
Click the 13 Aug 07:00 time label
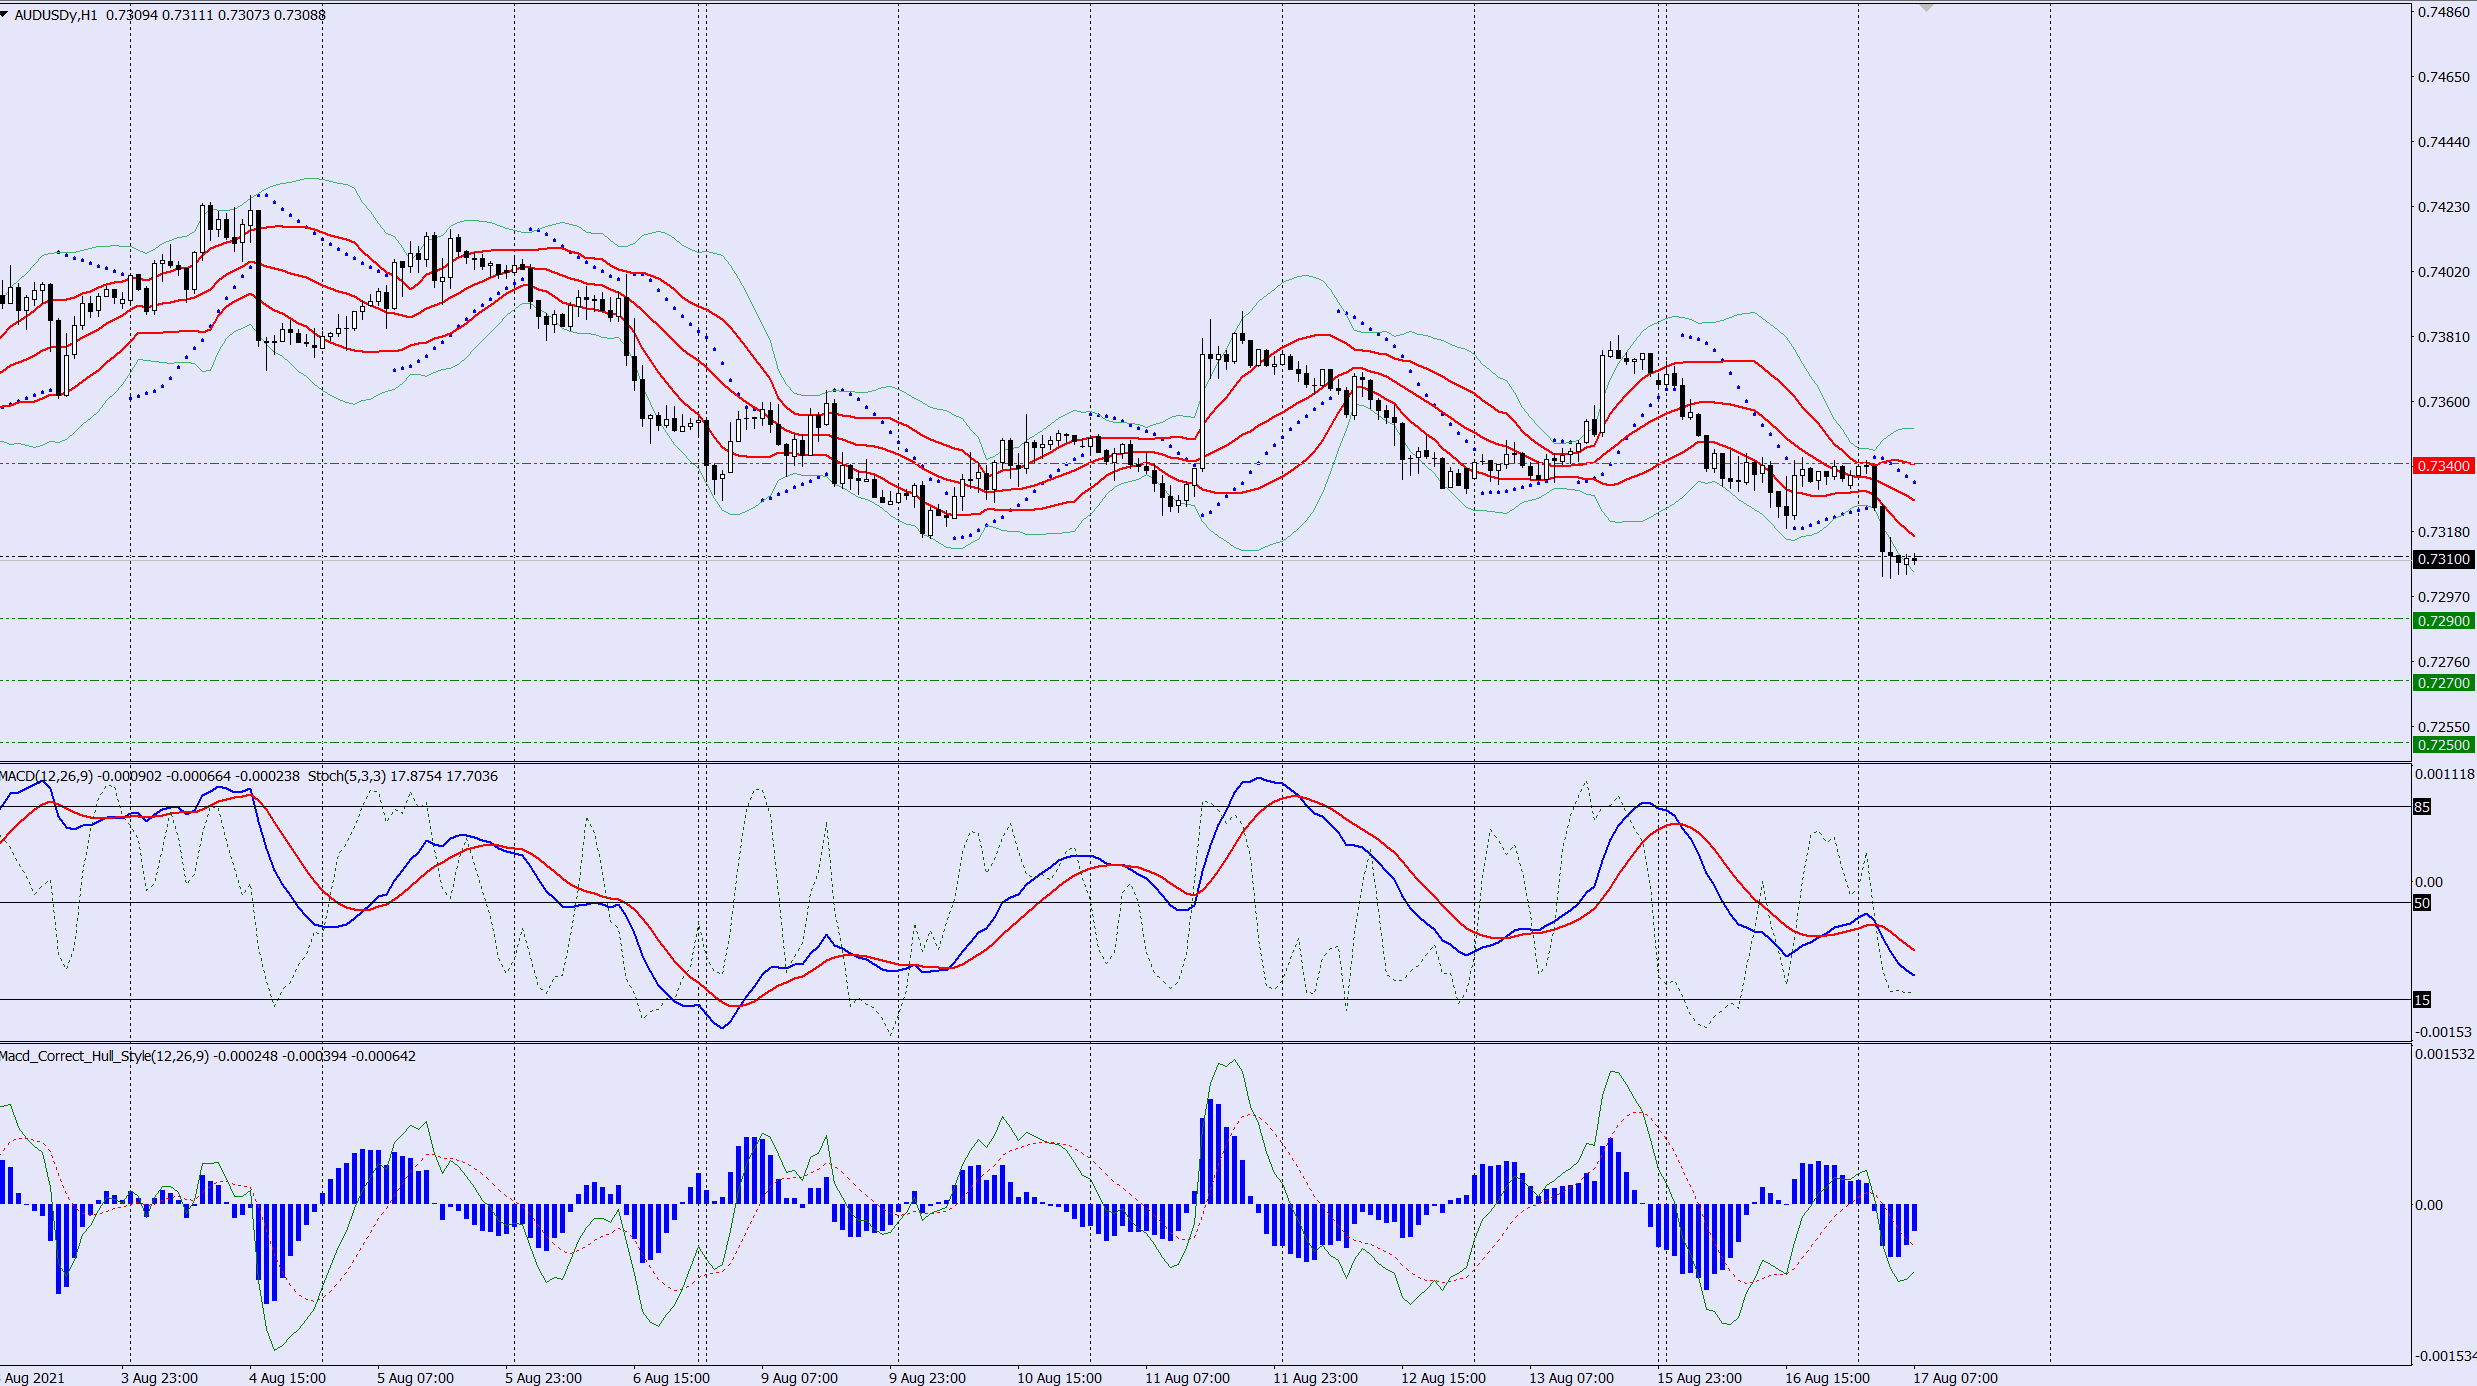click(1571, 1378)
